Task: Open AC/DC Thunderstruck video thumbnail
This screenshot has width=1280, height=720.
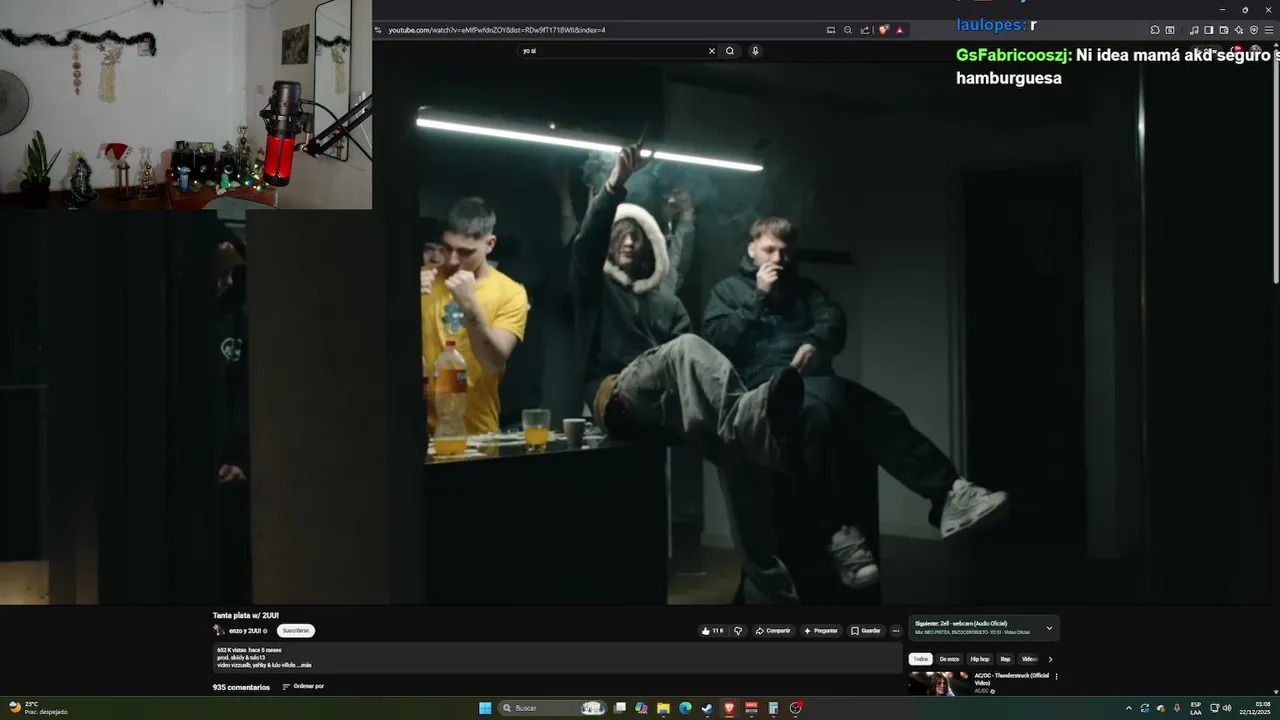Action: pyautogui.click(x=938, y=684)
